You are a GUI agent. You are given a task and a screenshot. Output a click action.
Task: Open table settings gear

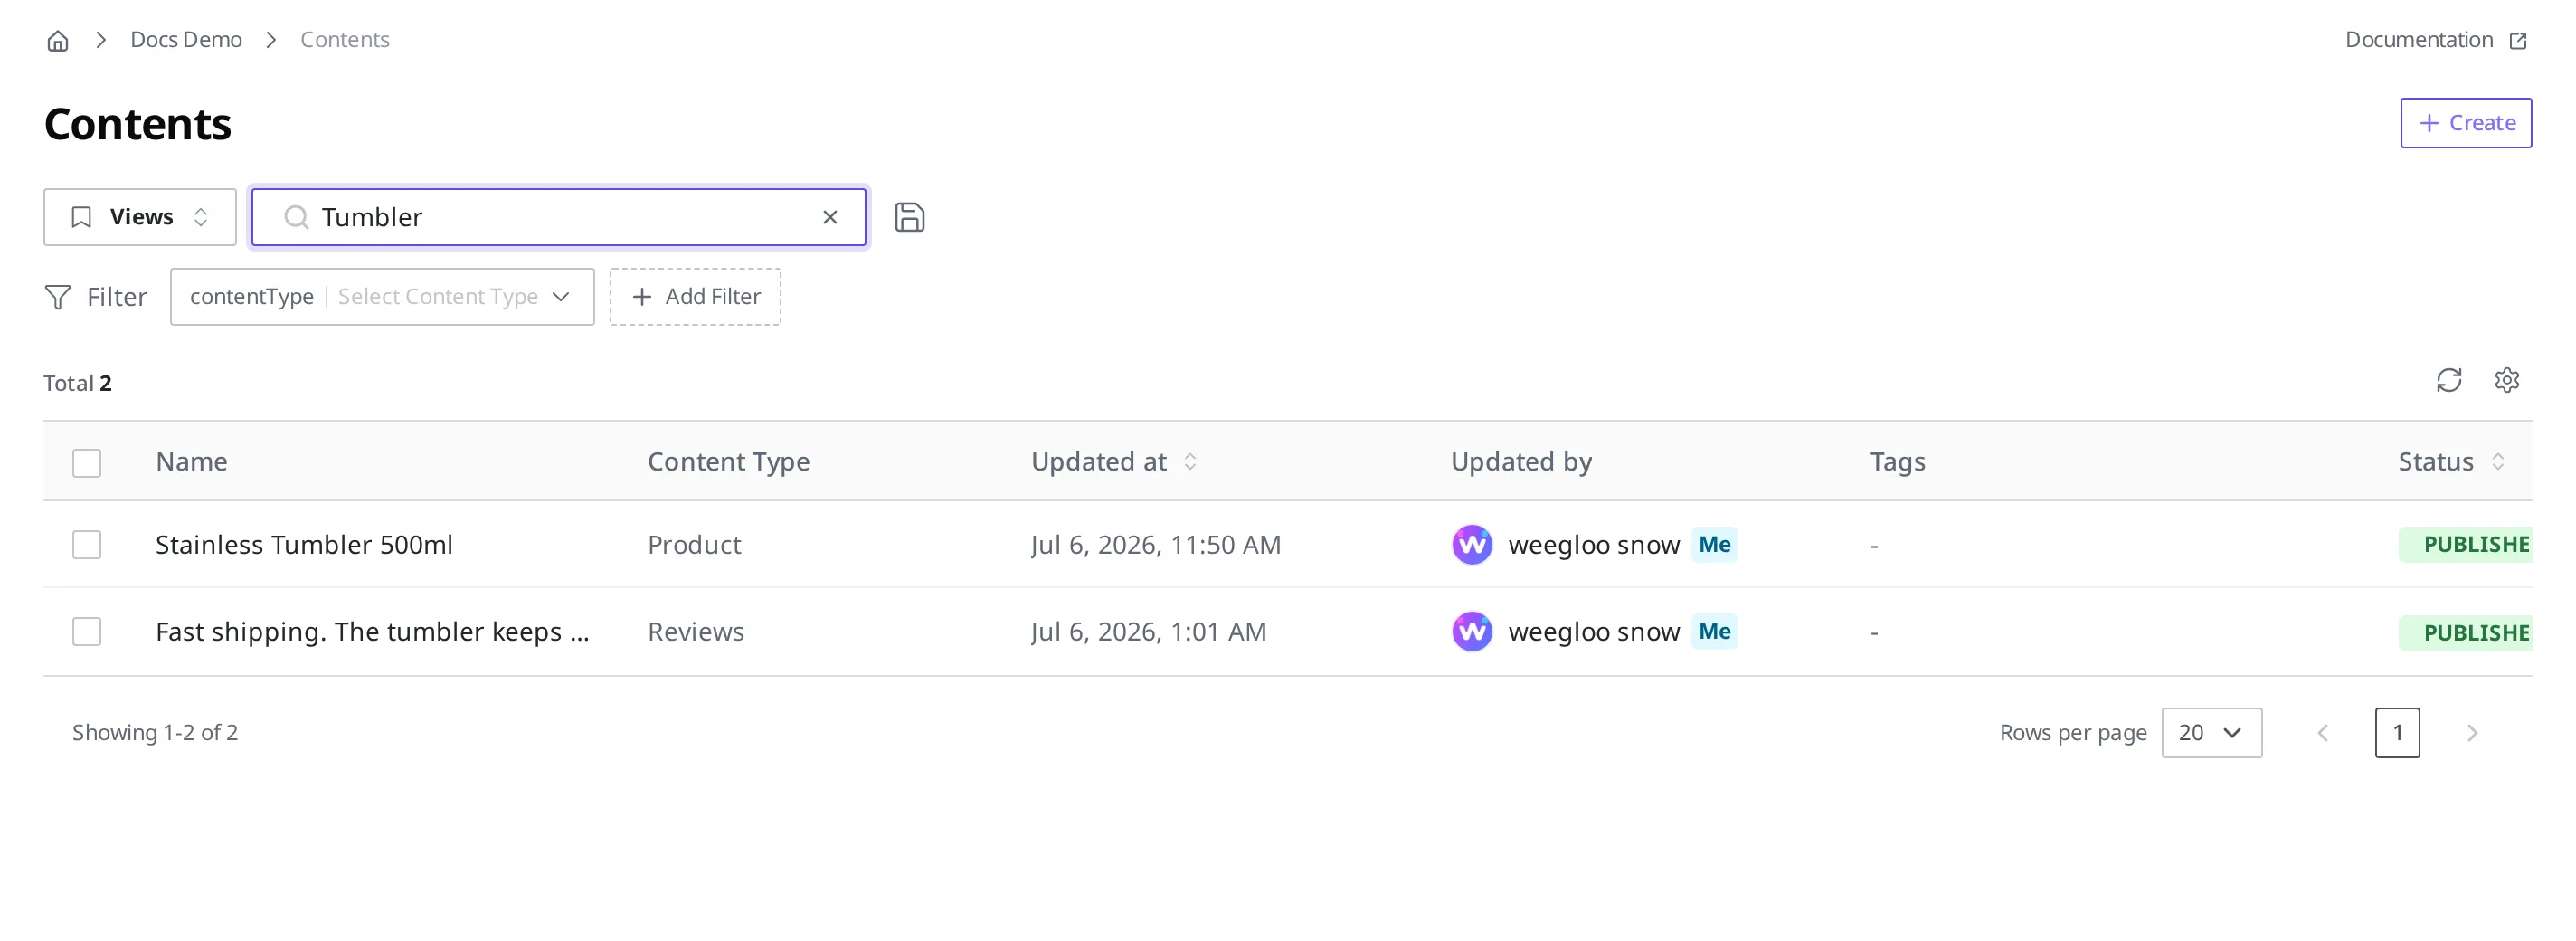click(x=2506, y=381)
